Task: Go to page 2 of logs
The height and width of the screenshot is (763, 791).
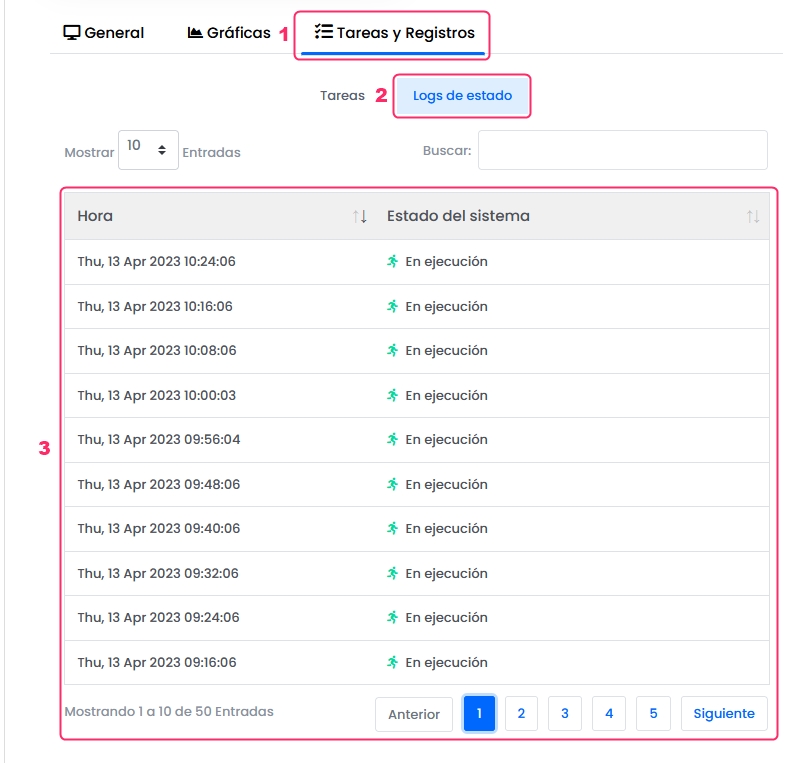Action: click(x=521, y=714)
